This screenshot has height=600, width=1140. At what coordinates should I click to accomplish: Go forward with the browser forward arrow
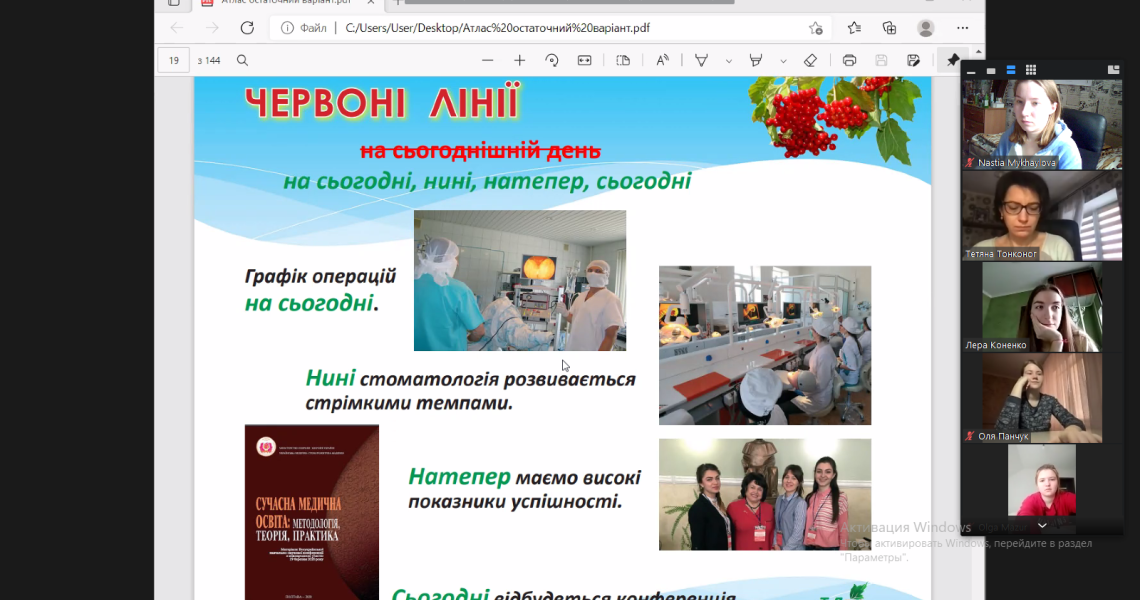point(212,28)
